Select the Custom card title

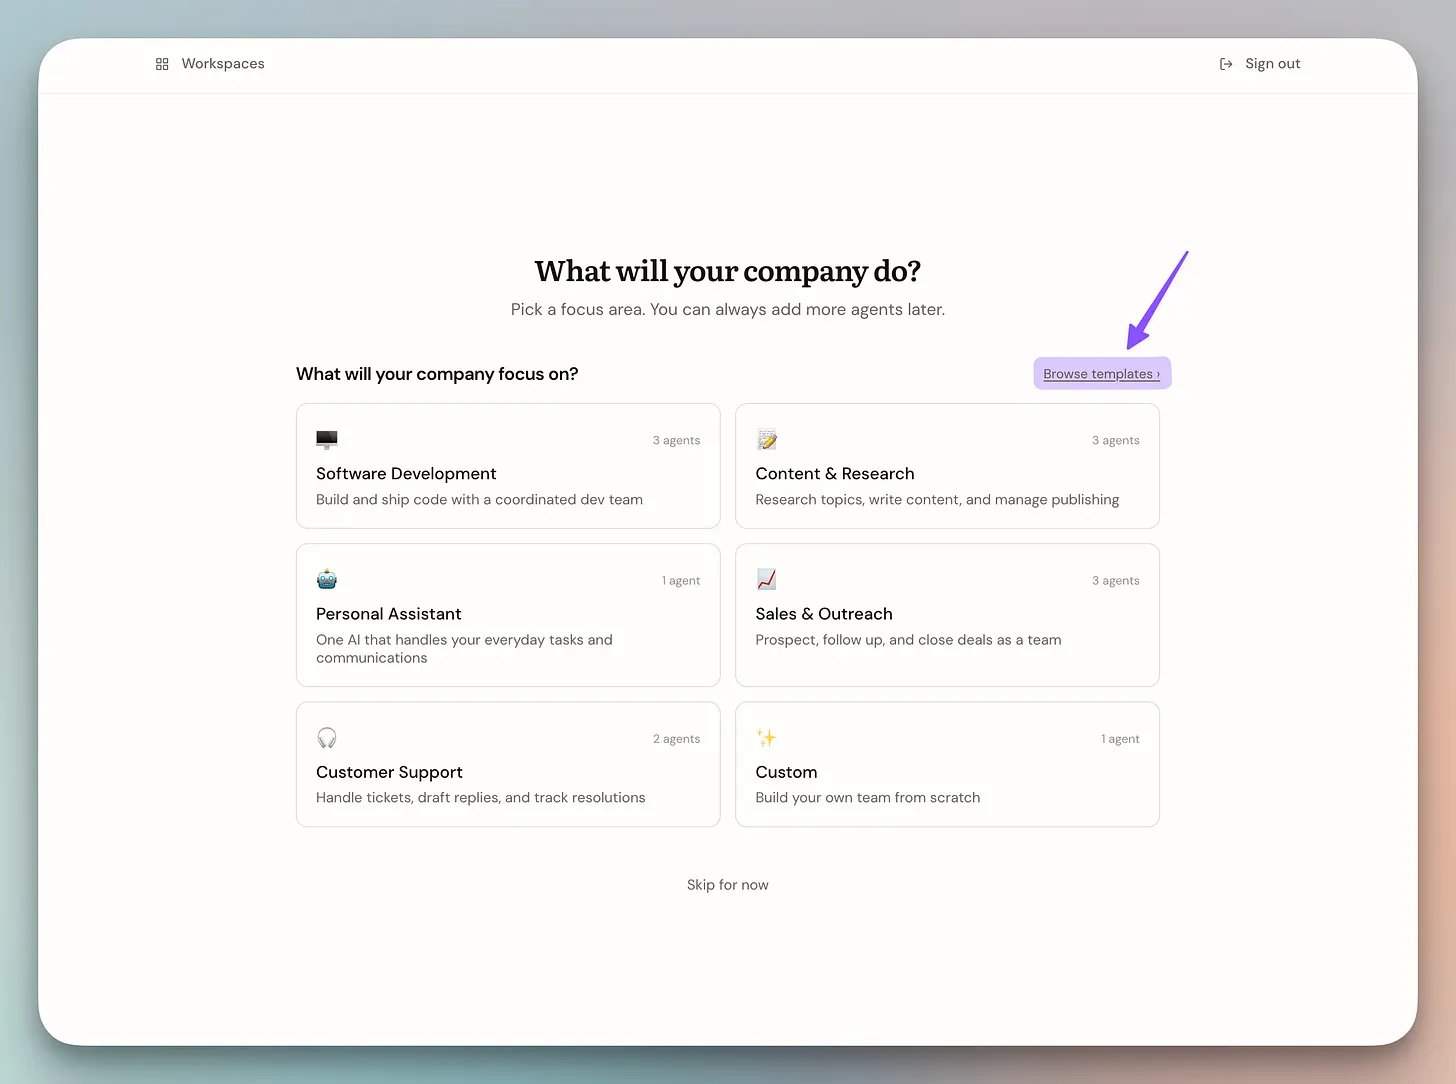click(x=786, y=772)
